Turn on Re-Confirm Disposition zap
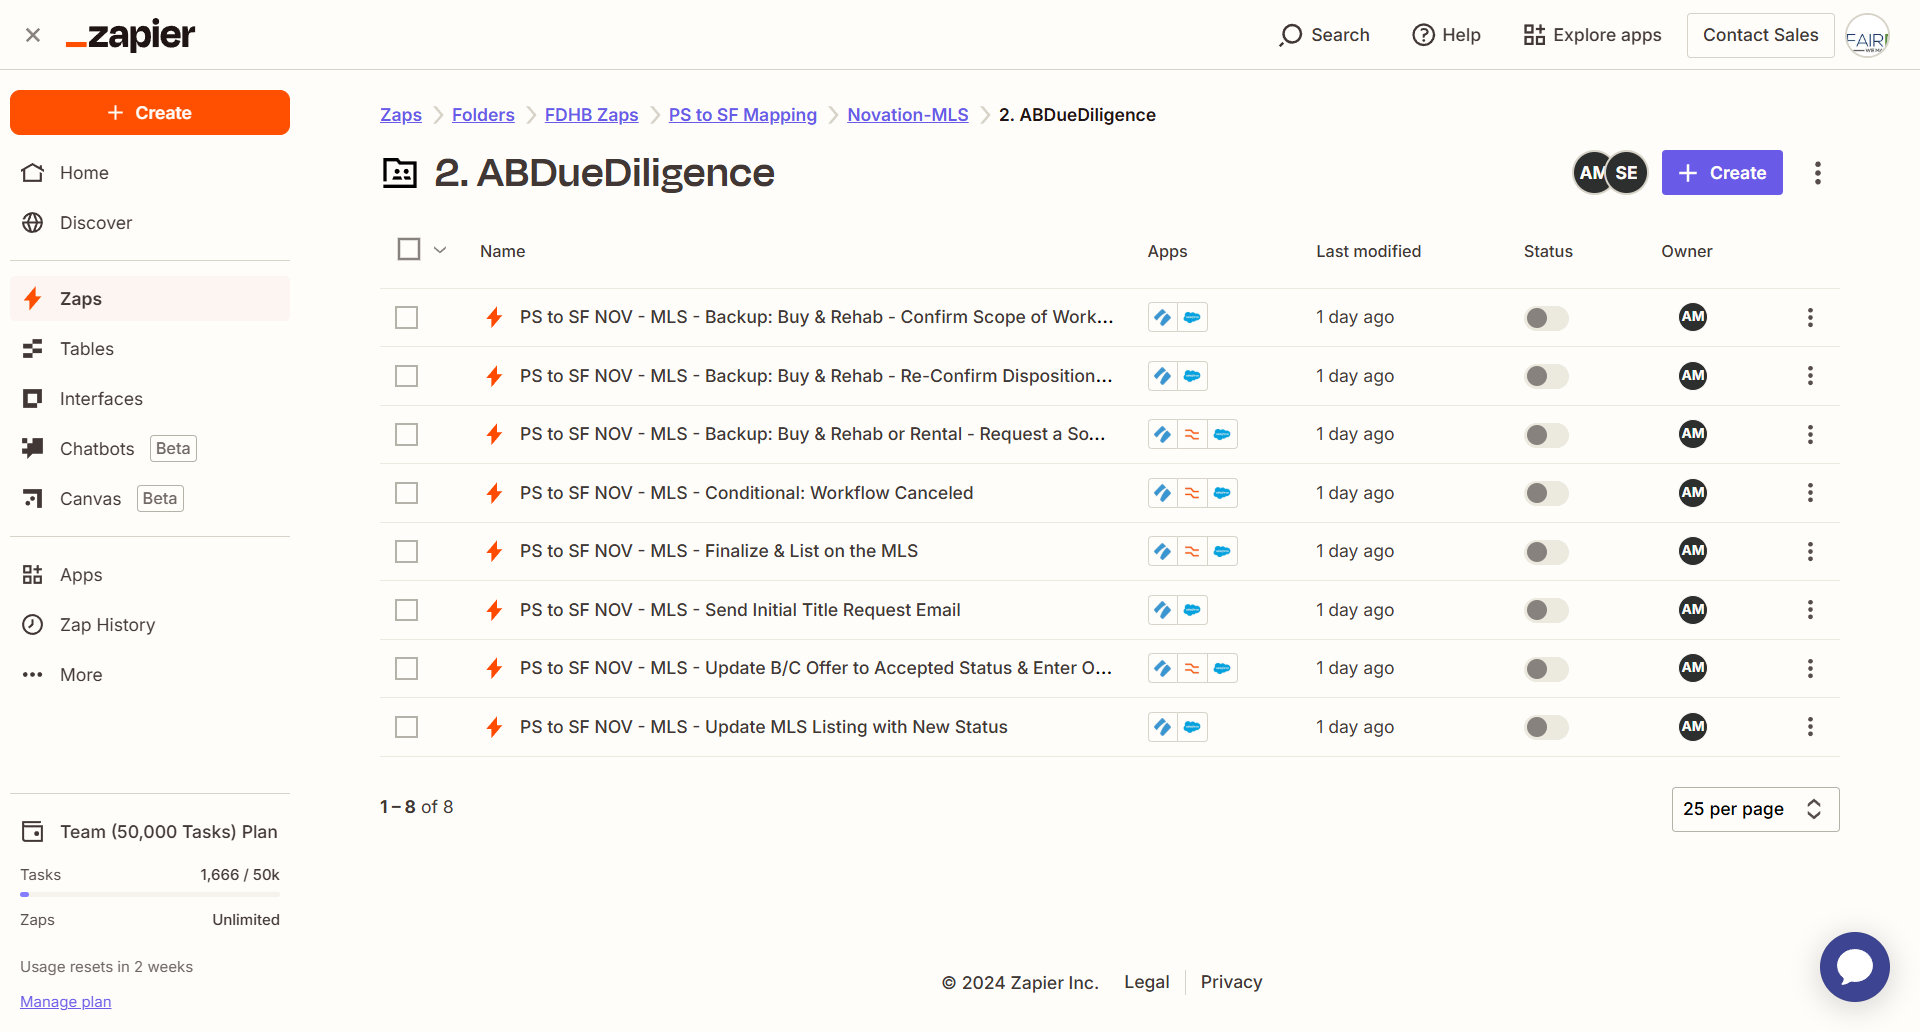1920x1032 pixels. pos(1546,376)
